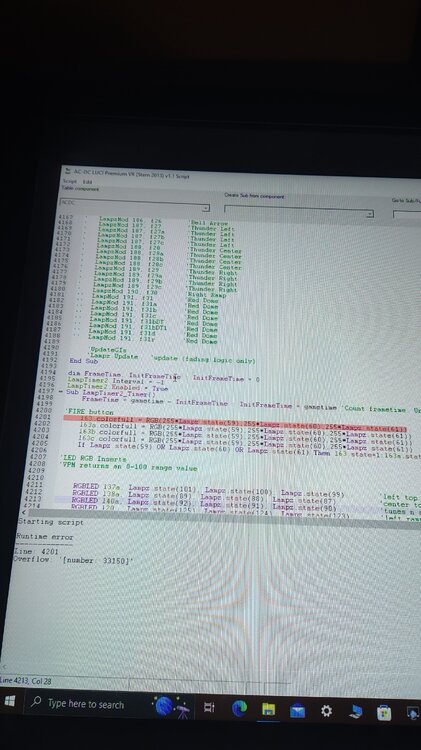Click the red highlighted error line 4201
Viewport: 421px width, 750px height.
click(235, 421)
